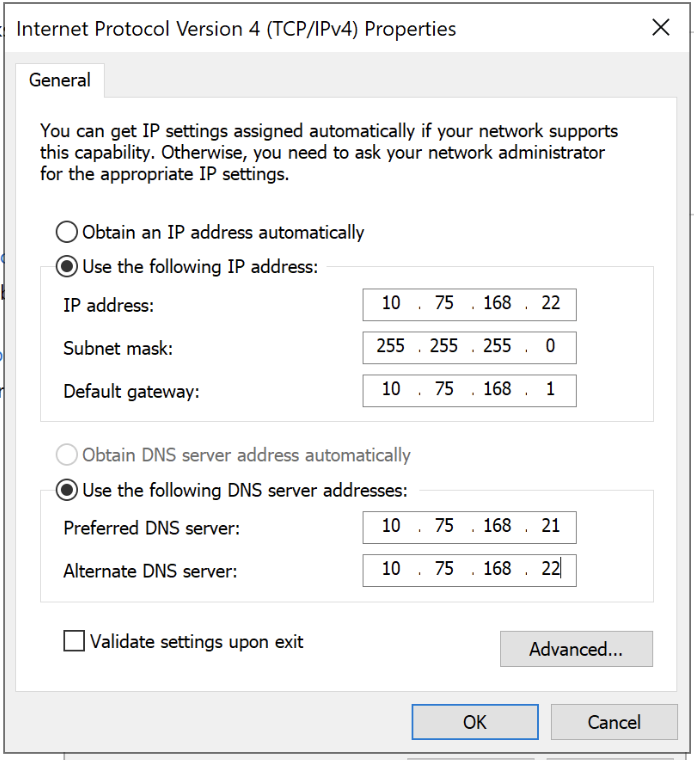Select the General tab

(60, 80)
